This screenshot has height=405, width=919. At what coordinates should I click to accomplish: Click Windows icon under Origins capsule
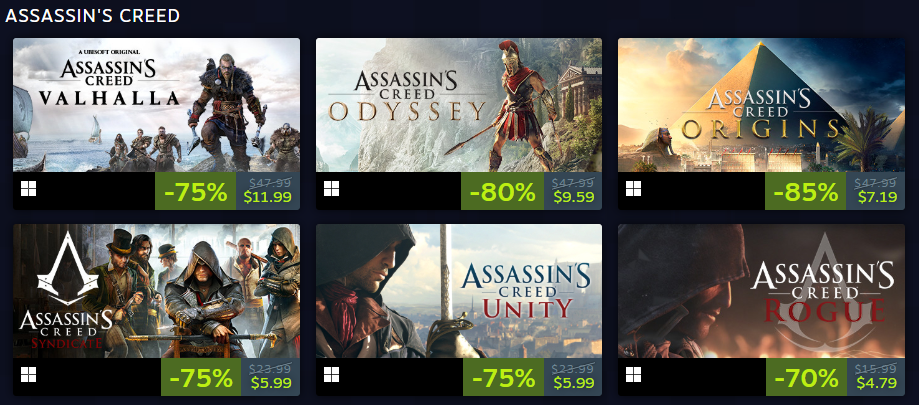tap(633, 189)
